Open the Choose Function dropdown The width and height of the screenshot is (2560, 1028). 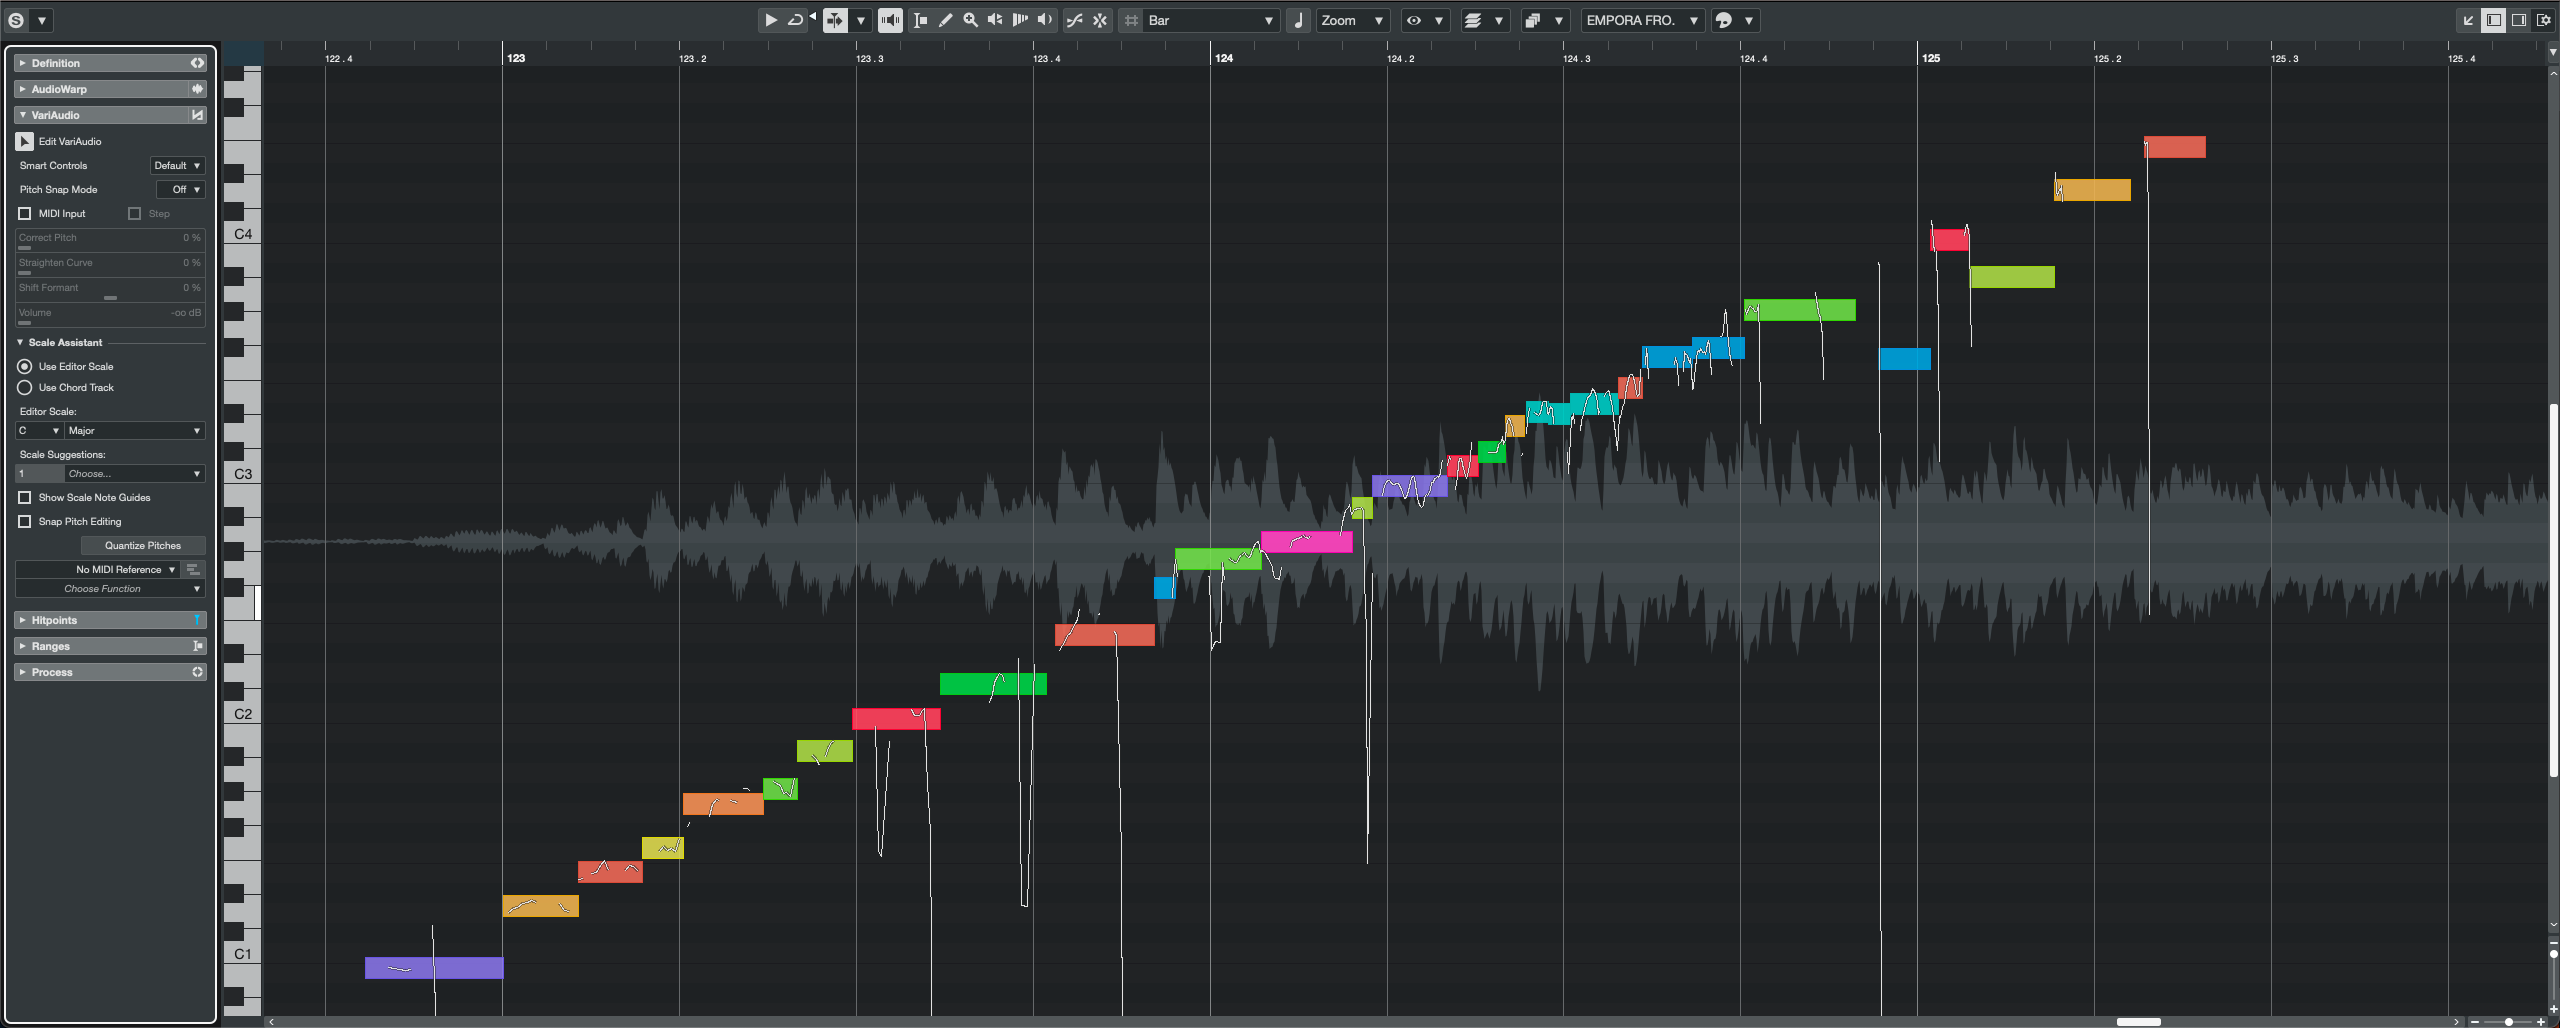click(110, 589)
